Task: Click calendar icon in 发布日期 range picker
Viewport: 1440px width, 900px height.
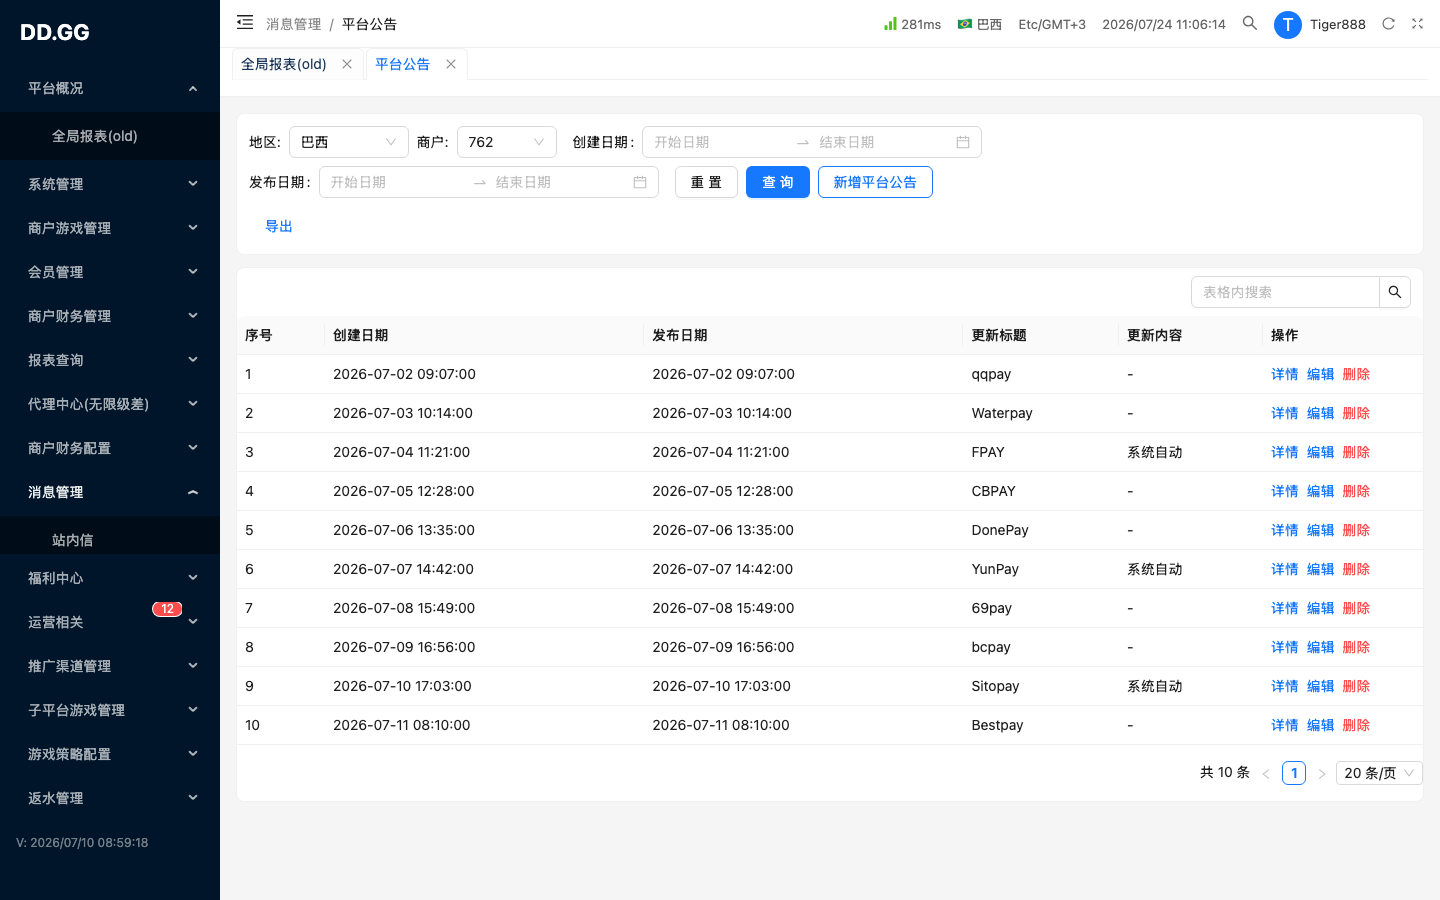Action: [x=640, y=182]
